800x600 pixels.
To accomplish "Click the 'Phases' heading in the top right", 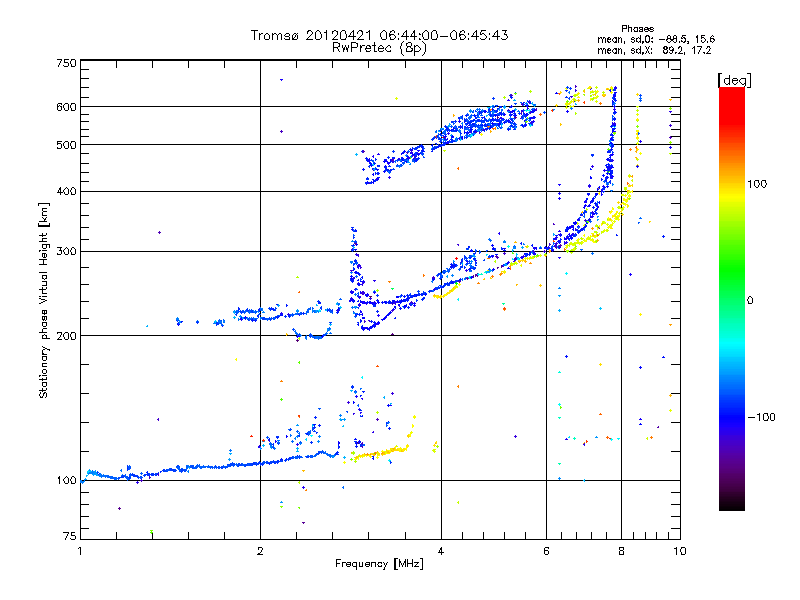I will pyautogui.click(x=637, y=29).
